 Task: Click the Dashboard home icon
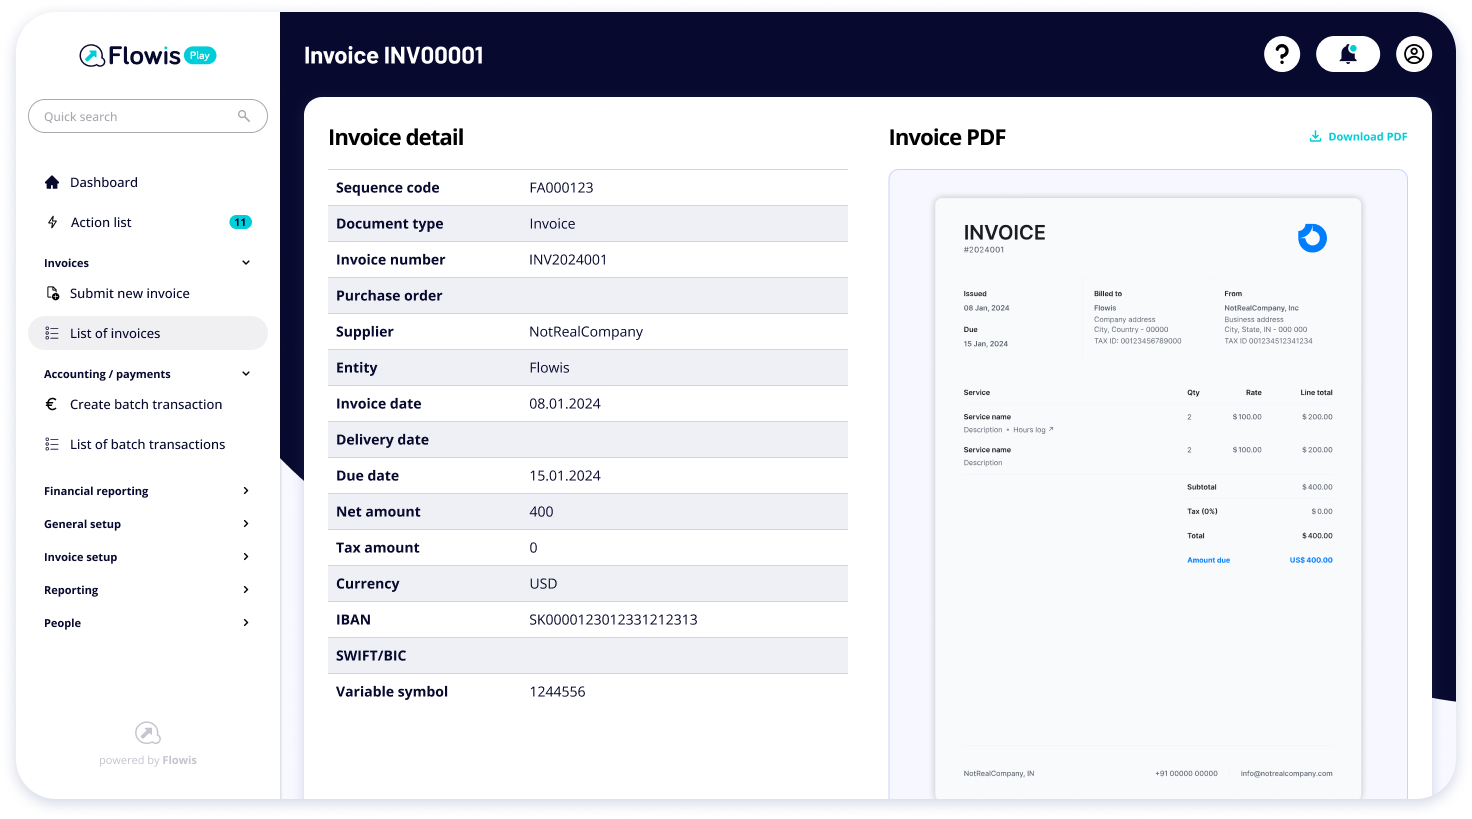[52, 182]
